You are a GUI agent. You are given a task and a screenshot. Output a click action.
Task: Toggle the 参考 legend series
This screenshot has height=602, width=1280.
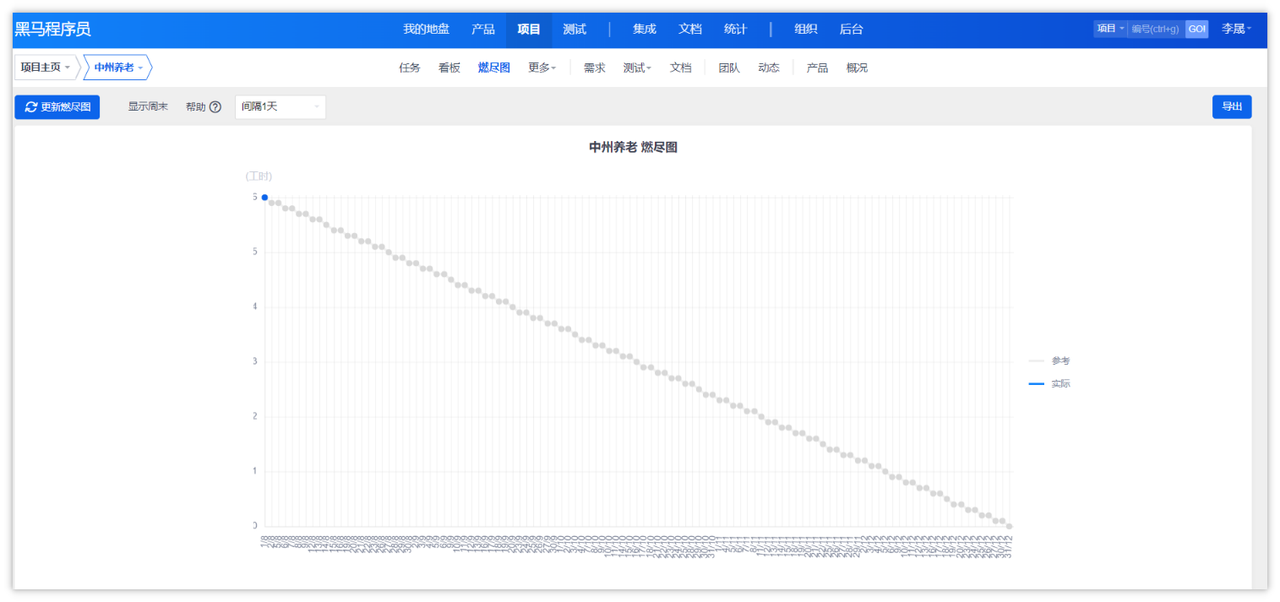click(x=1049, y=361)
